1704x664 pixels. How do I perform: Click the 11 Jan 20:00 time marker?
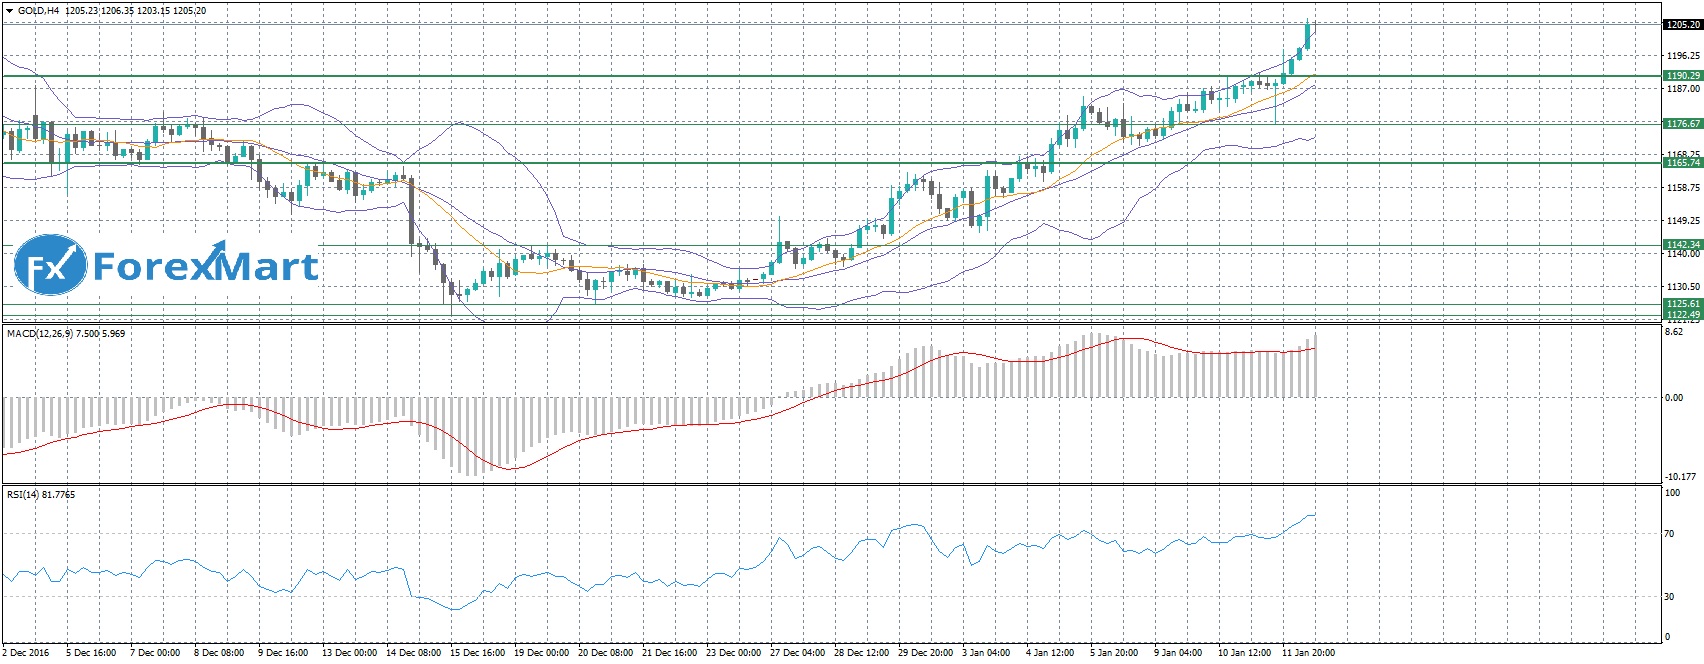click(1307, 653)
